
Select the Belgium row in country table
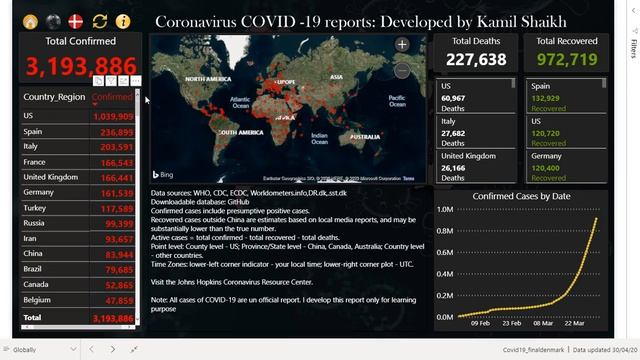click(78, 300)
